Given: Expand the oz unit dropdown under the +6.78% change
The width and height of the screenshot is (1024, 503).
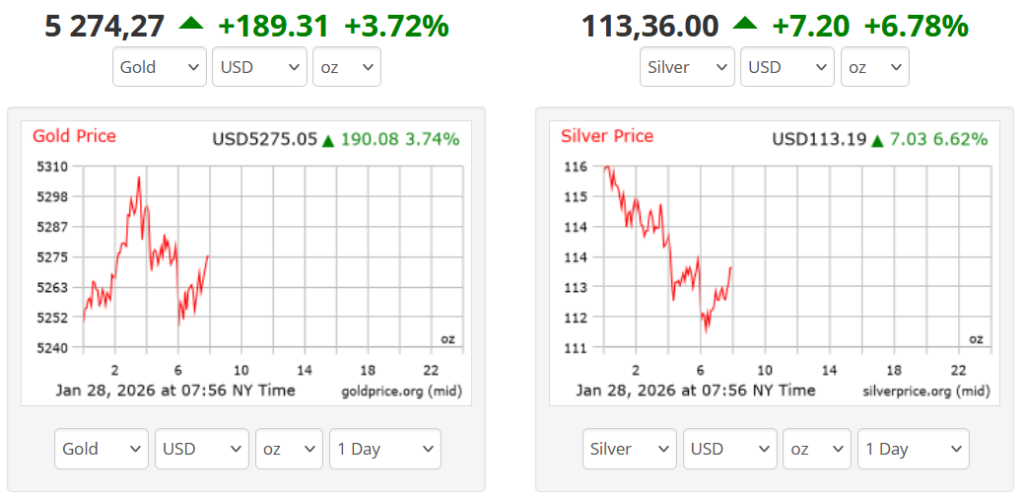Looking at the screenshot, I should [x=874, y=67].
